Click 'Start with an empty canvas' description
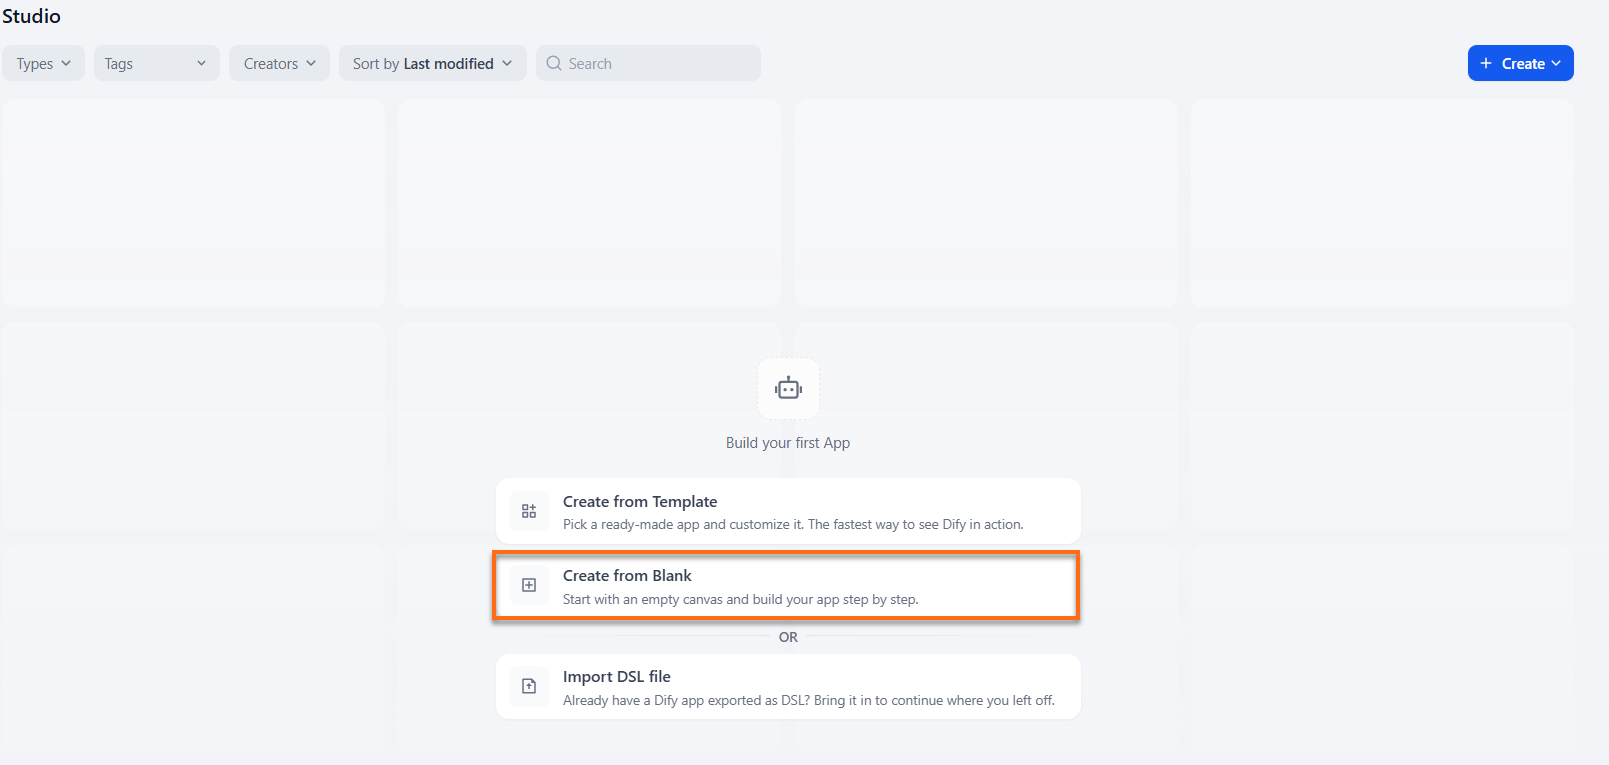 coord(740,599)
